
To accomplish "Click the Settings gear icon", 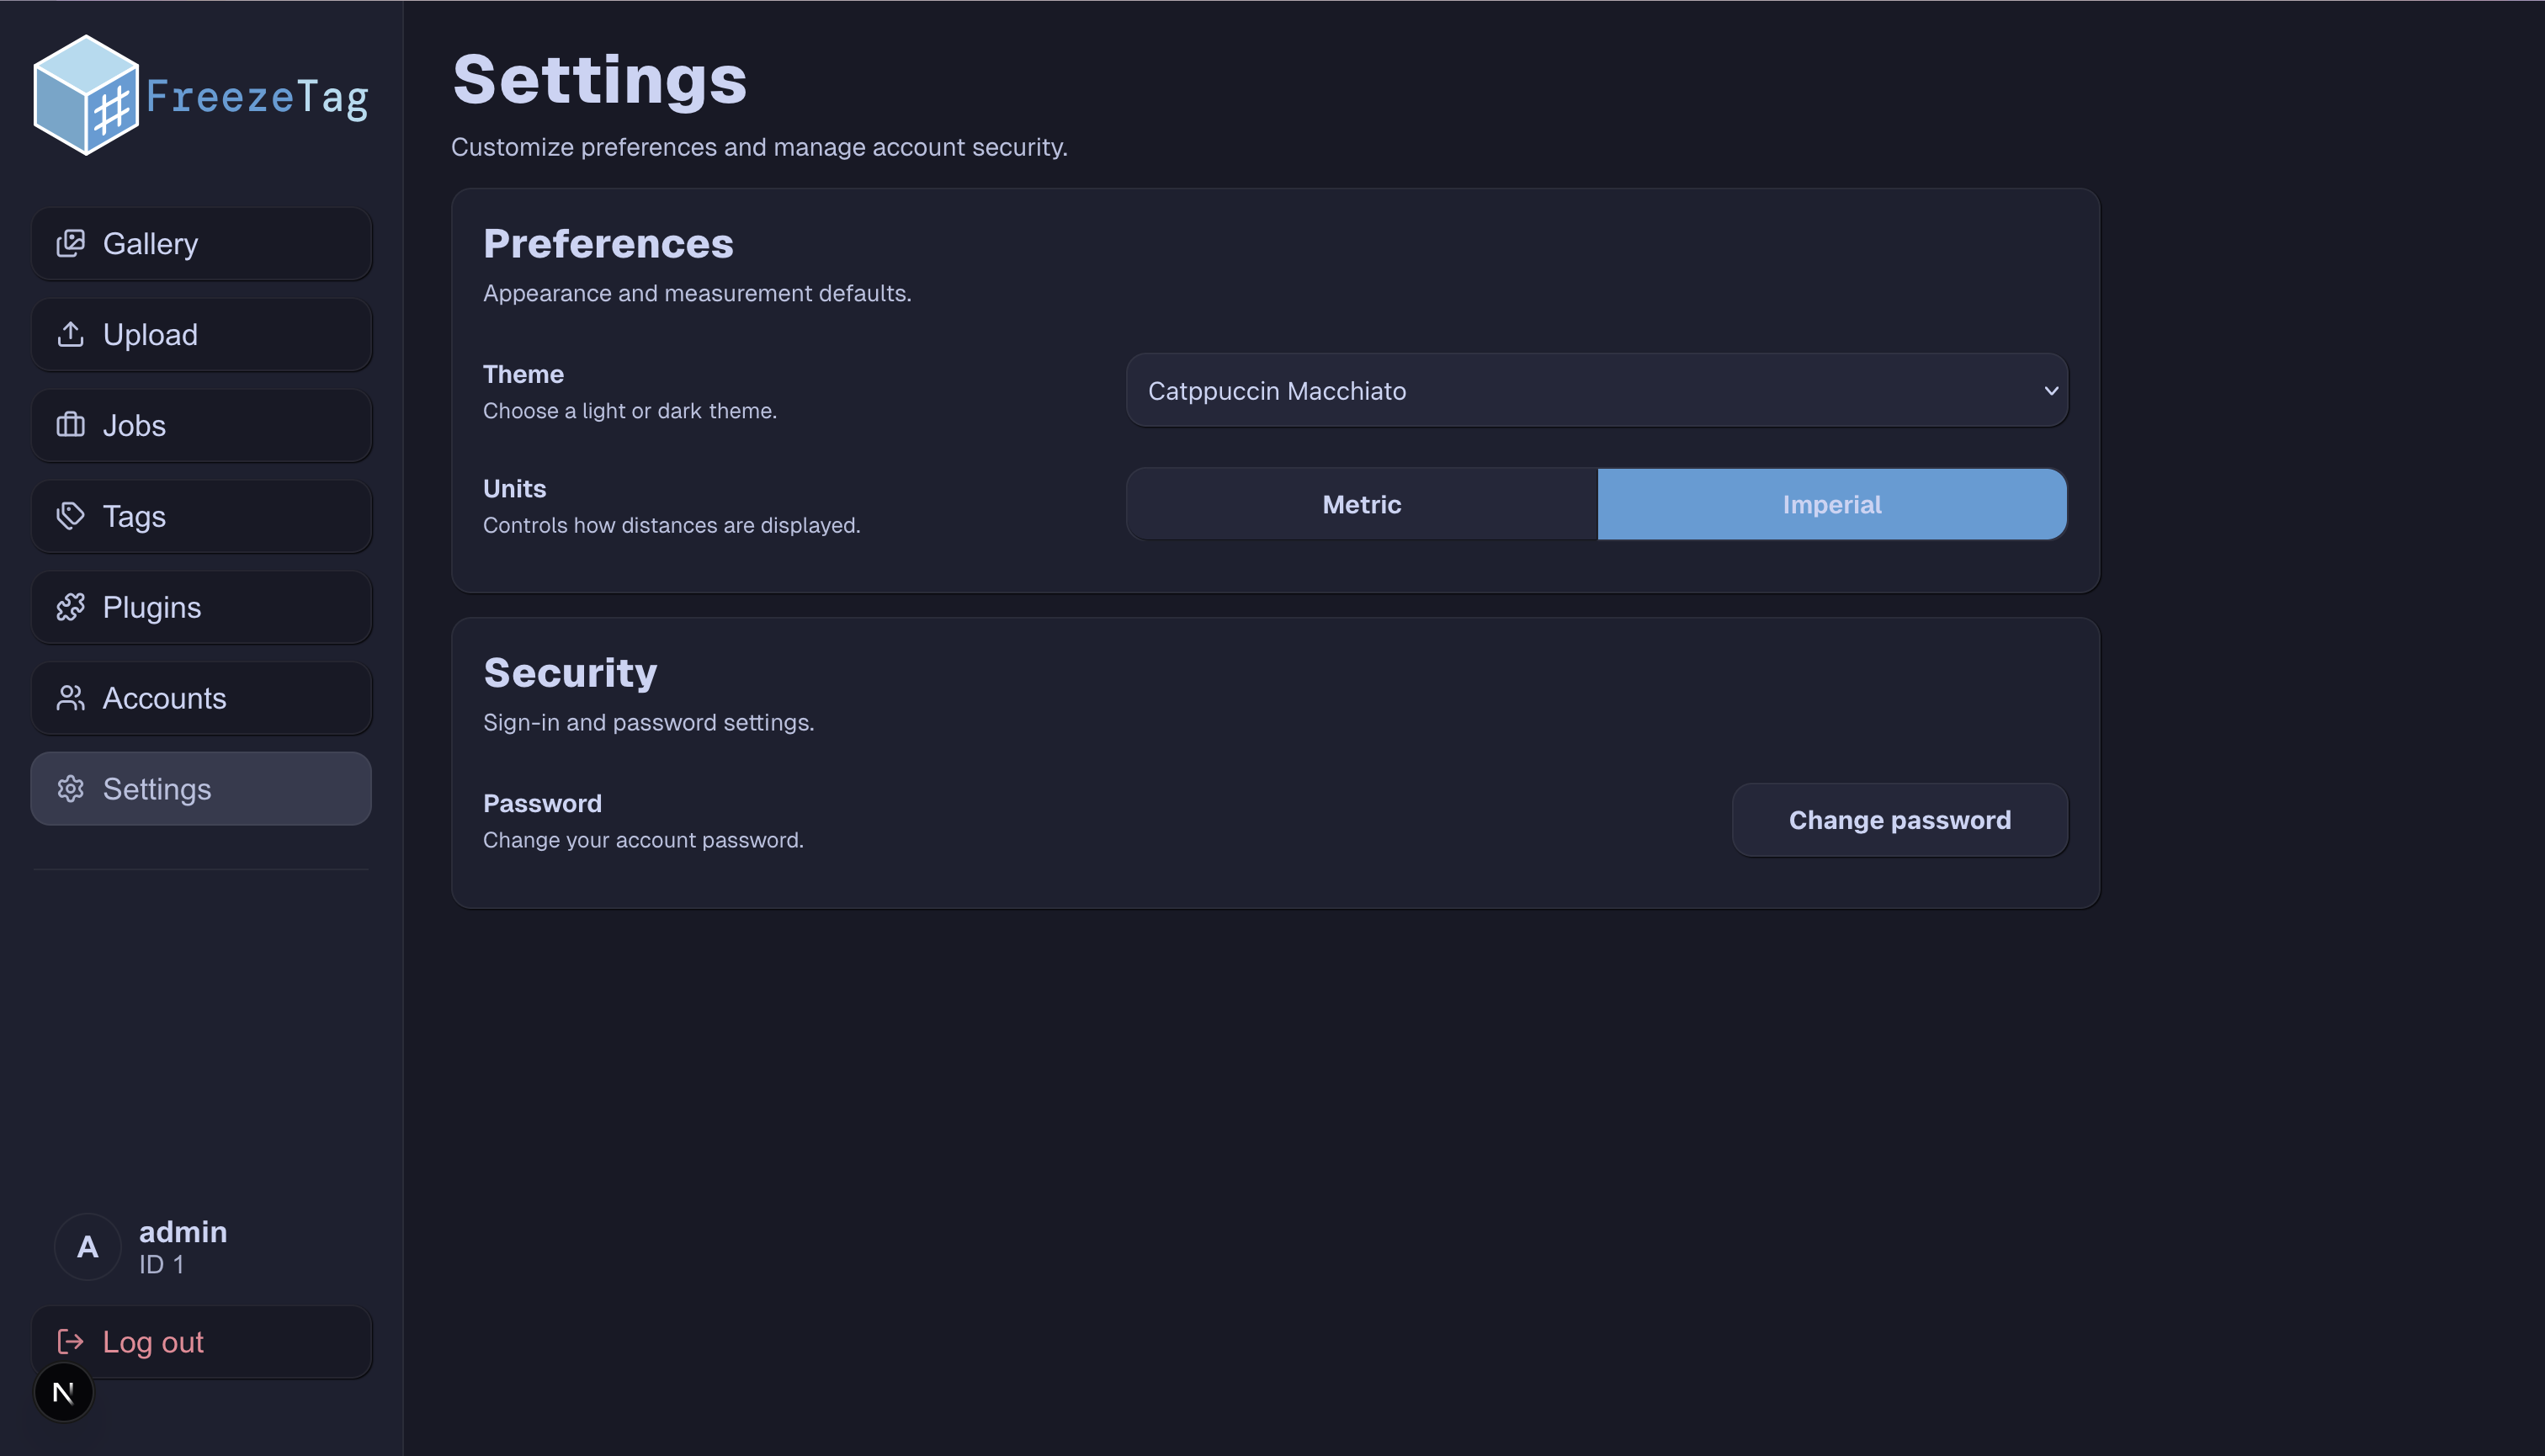I will [x=71, y=789].
